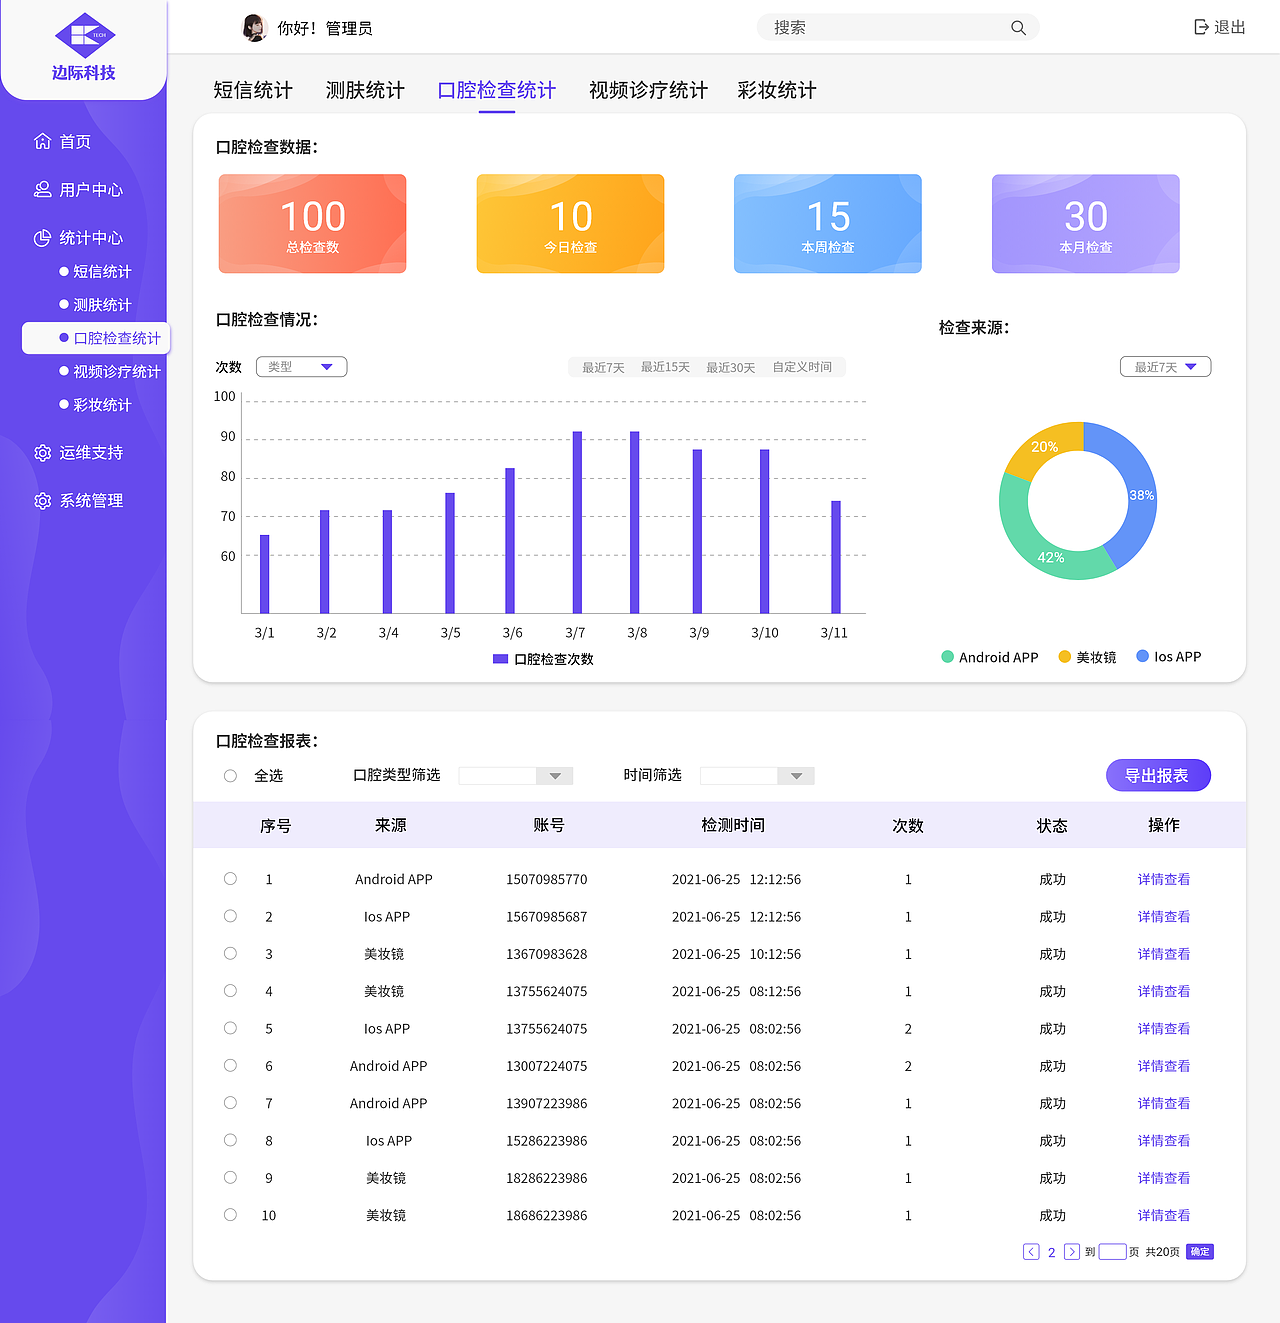Screen dimensions: 1280x1323
Task: Select the 全选 radio button
Action: click(230, 775)
